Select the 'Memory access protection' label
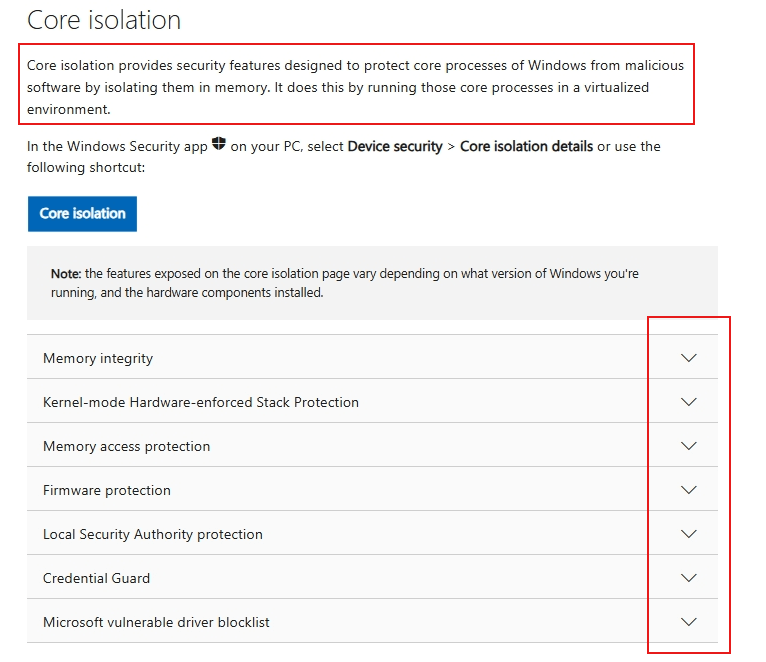Image resolution: width=766 pixels, height=662 pixels. (x=127, y=447)
